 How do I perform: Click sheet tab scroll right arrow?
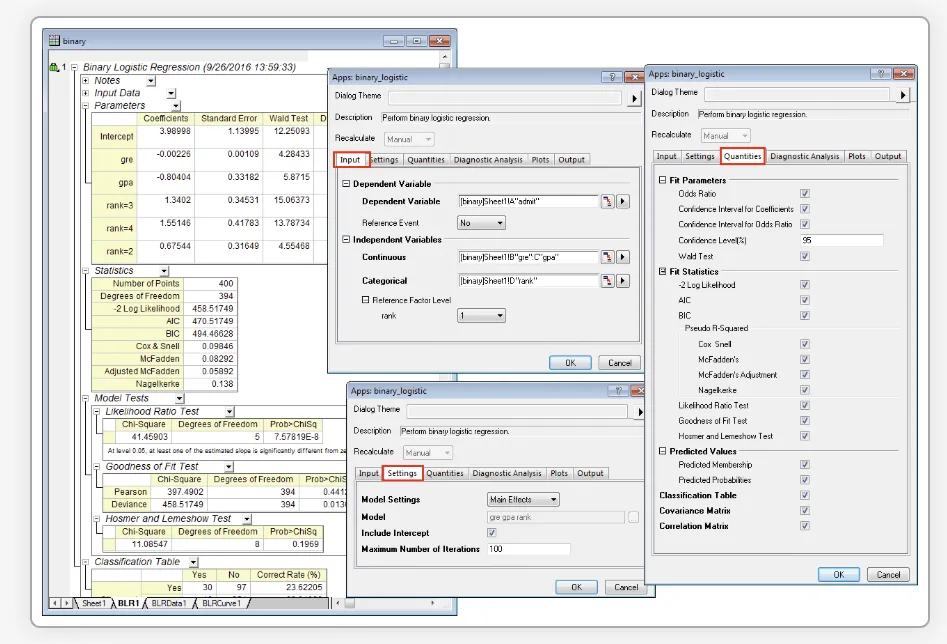[66, 603]
